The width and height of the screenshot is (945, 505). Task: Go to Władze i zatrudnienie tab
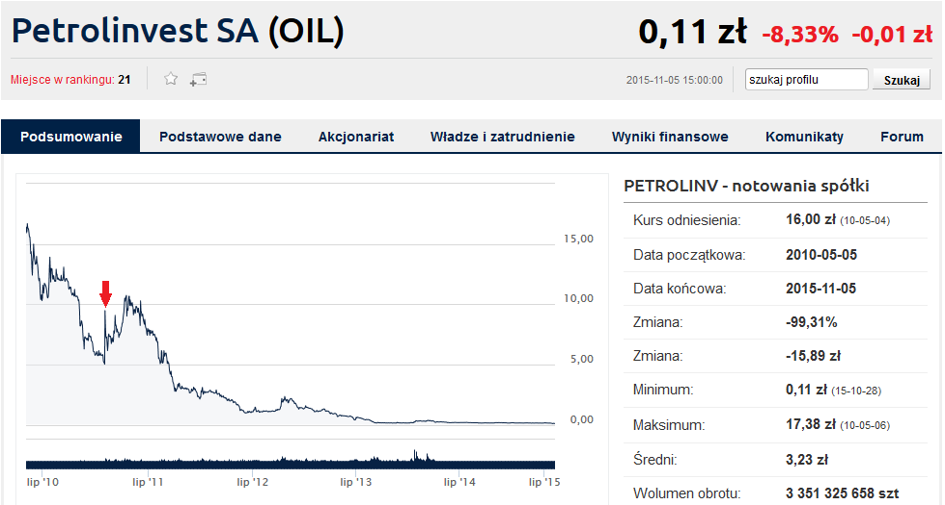[x=503, y=137]
